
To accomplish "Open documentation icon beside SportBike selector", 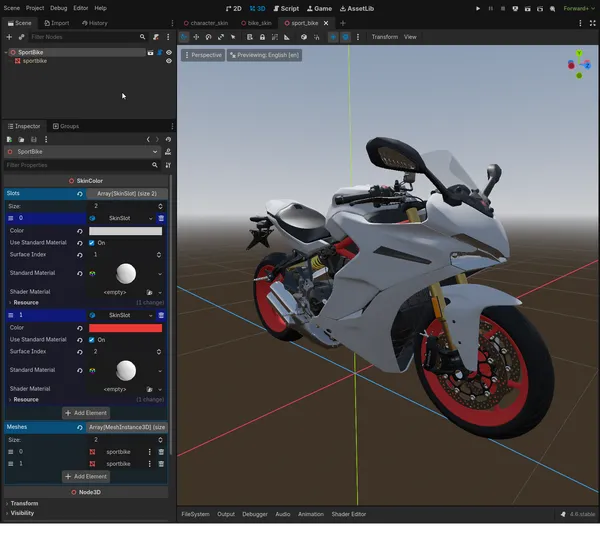I will tap(168, 152).
